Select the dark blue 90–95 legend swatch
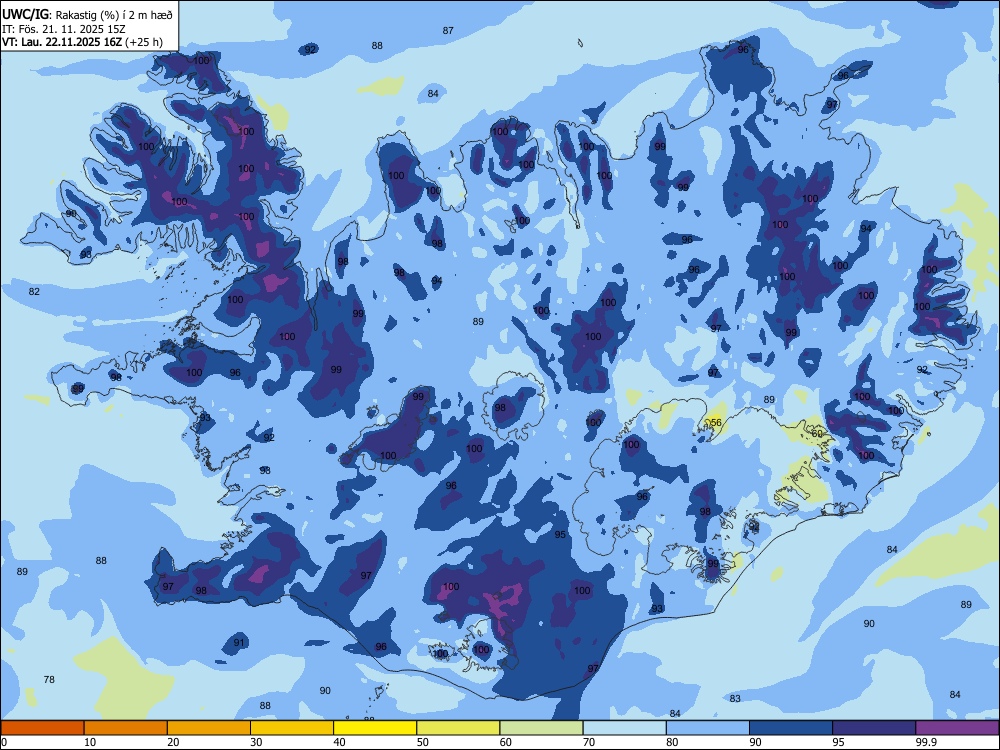1000x750 pixels. [x=791, y=728]
